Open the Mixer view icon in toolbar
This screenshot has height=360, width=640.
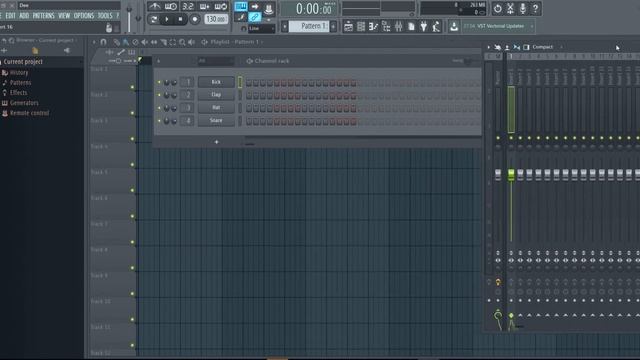point(399,27)
